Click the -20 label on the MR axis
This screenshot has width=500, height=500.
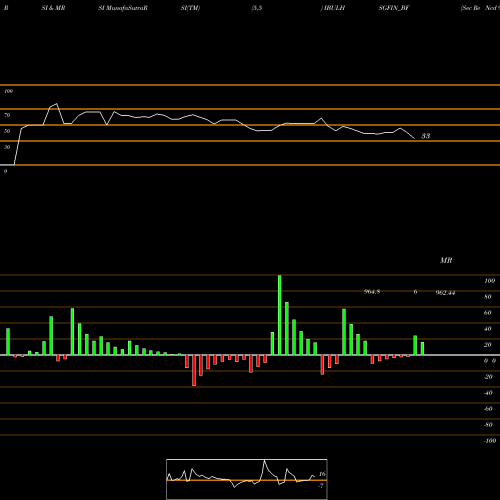[488, 377]
